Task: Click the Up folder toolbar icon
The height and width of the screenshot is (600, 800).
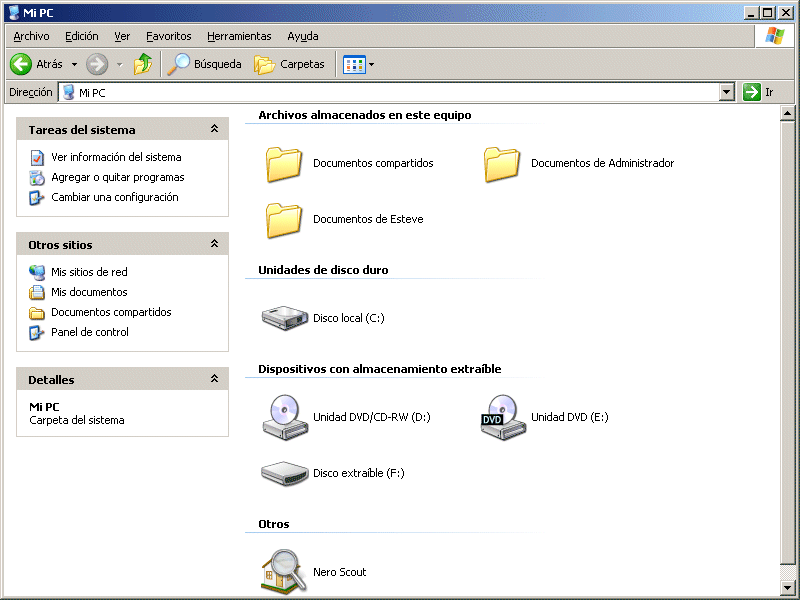Action: tap(143, 64)
